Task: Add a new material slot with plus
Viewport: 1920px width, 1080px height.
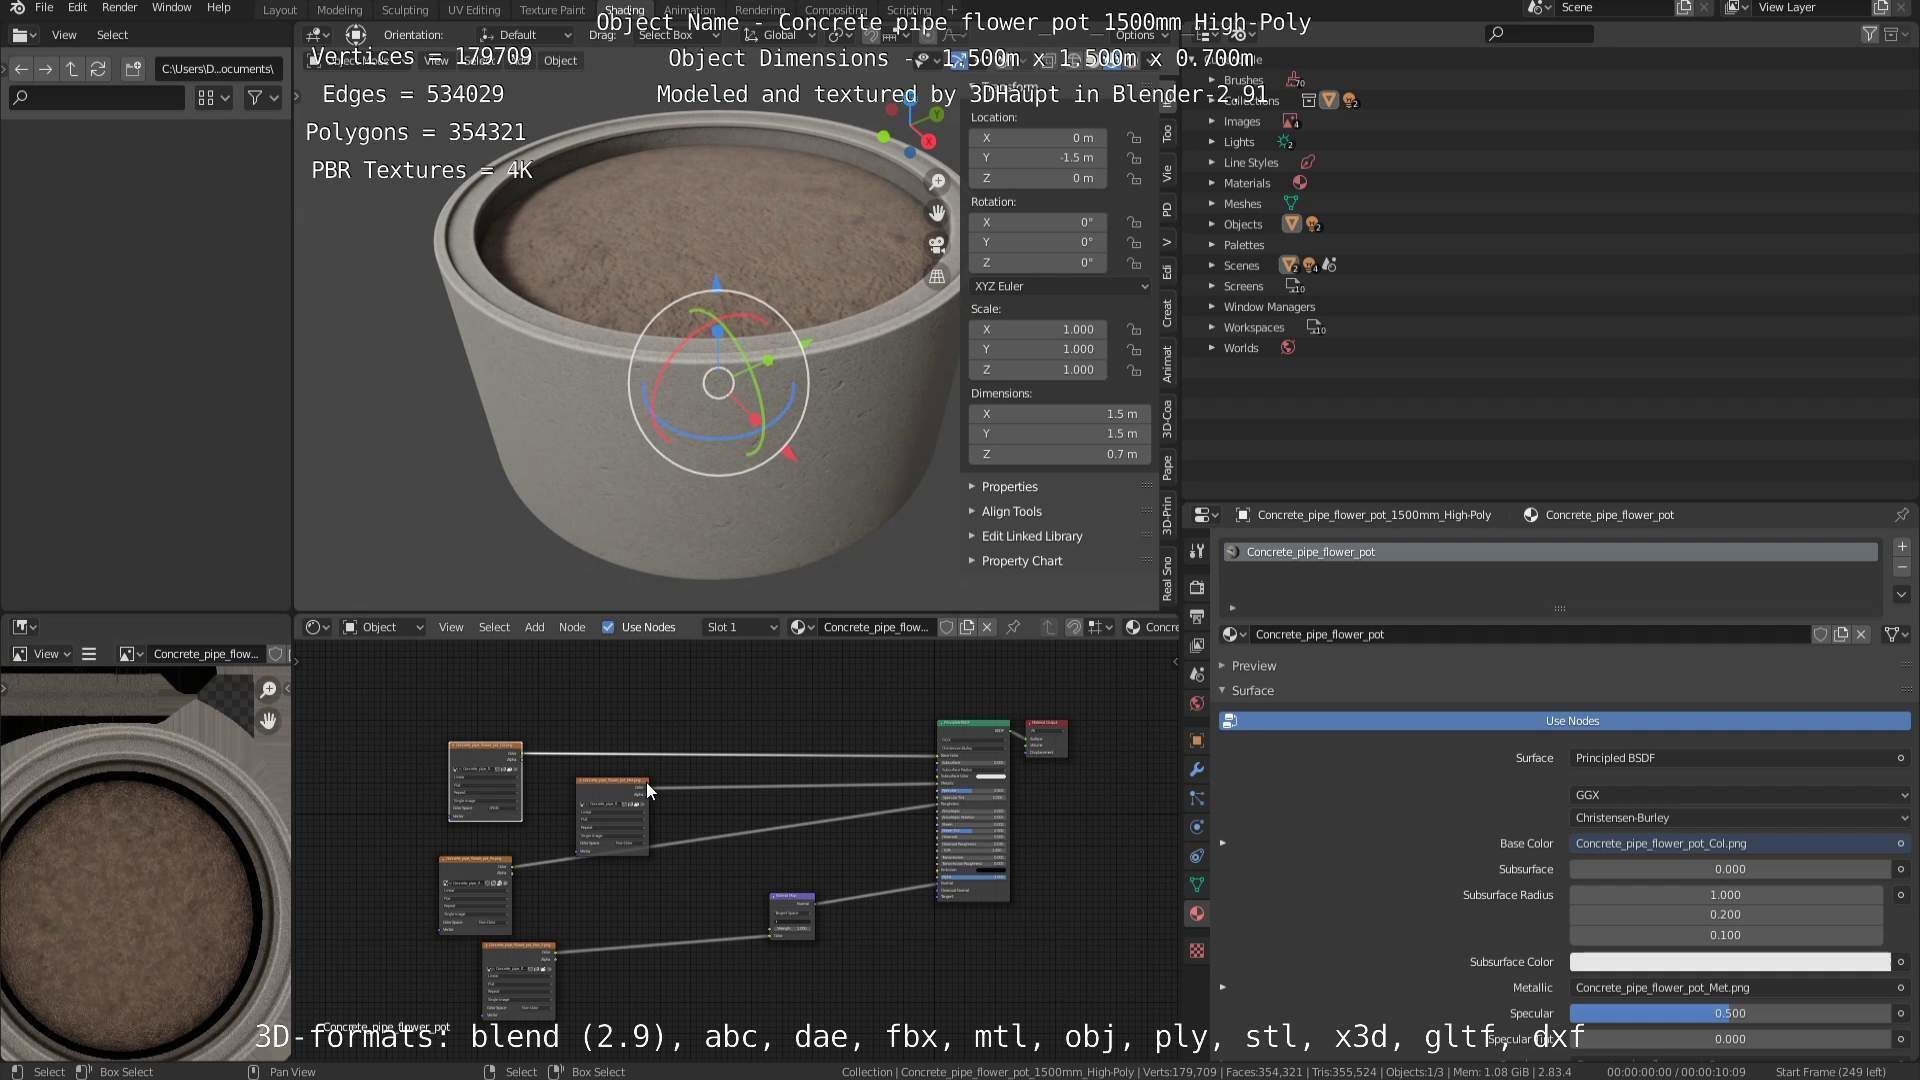Action: pyautogui.click(x=1902, y=547)
